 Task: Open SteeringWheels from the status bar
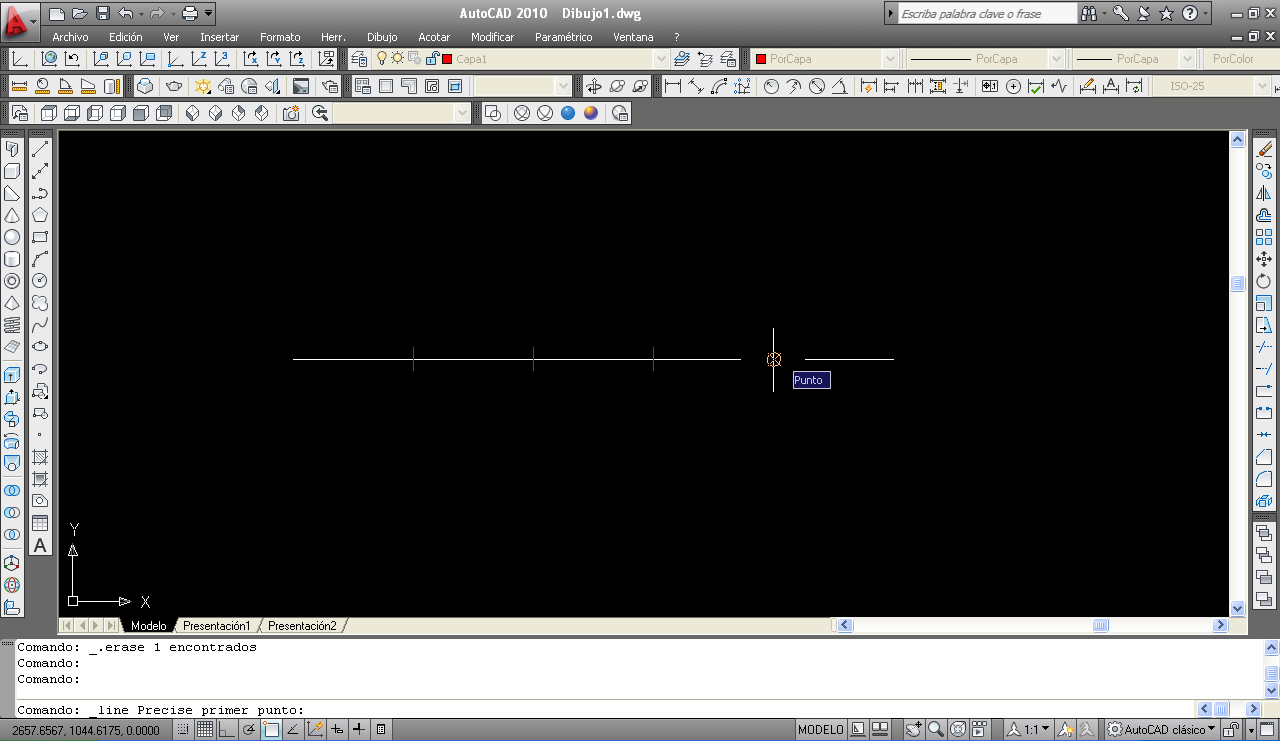pyautogui.click(x=957, y=729)
